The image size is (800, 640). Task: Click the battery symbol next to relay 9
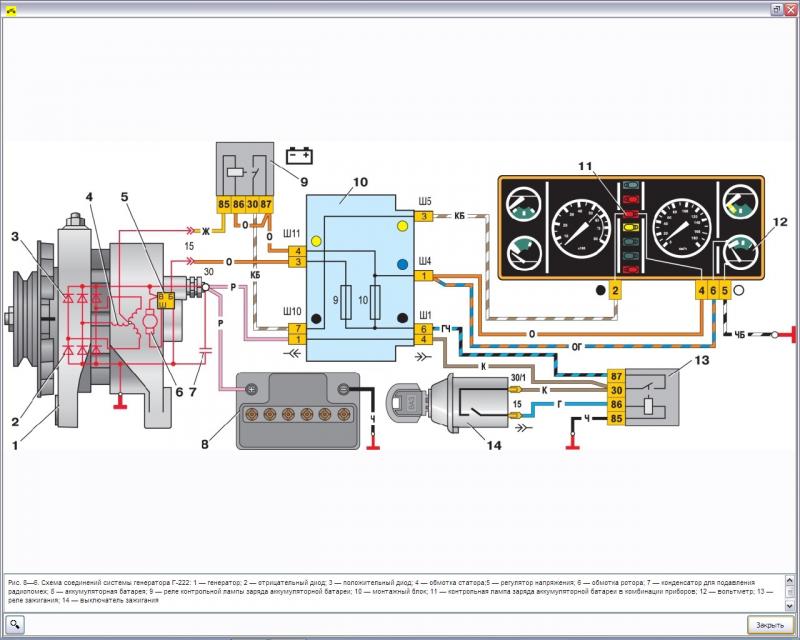(299, 155)
